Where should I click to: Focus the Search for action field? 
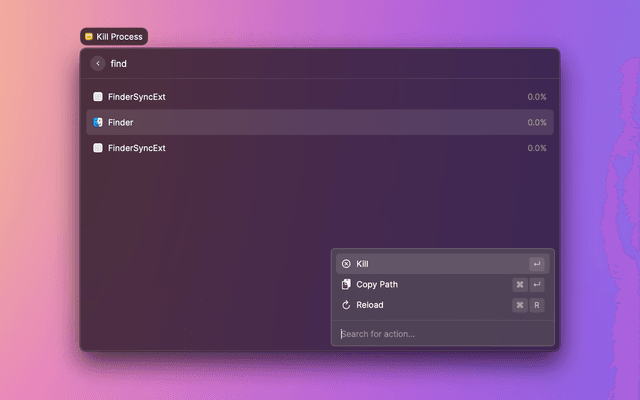(x=440, y=334)
